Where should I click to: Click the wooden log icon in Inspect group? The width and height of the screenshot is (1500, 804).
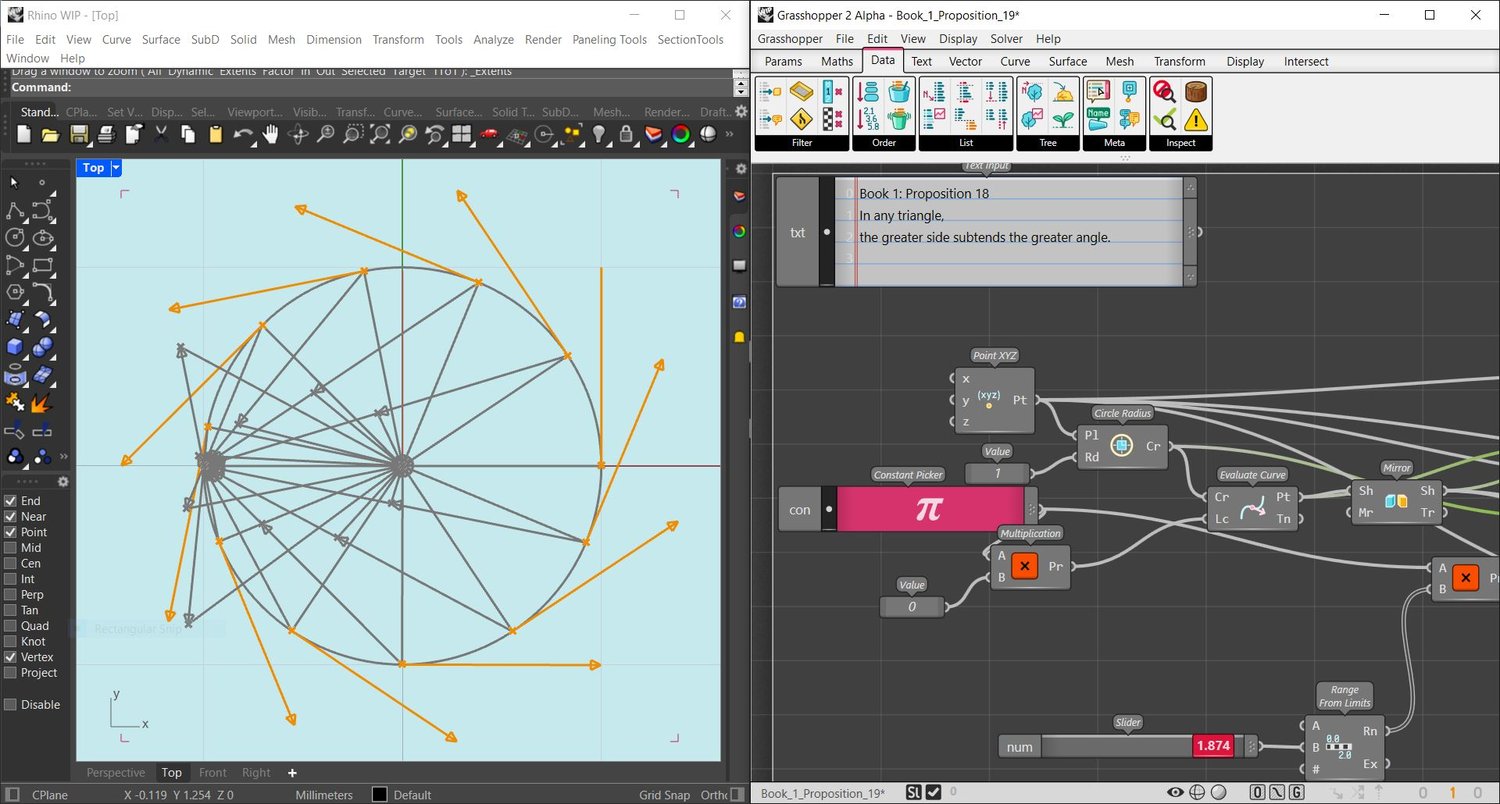tap(1196, 93)
